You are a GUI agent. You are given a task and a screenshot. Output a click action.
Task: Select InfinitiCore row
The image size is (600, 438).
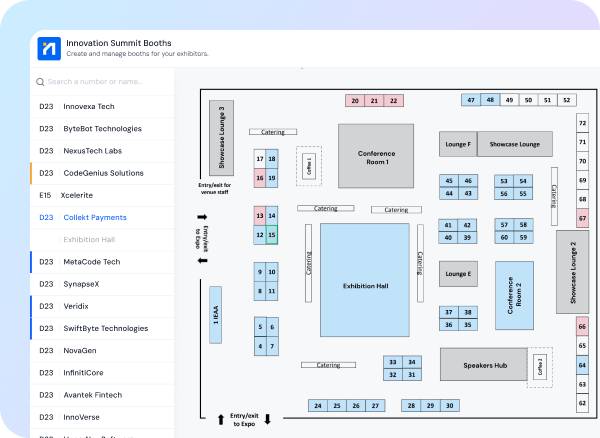[x=102, y=373]
